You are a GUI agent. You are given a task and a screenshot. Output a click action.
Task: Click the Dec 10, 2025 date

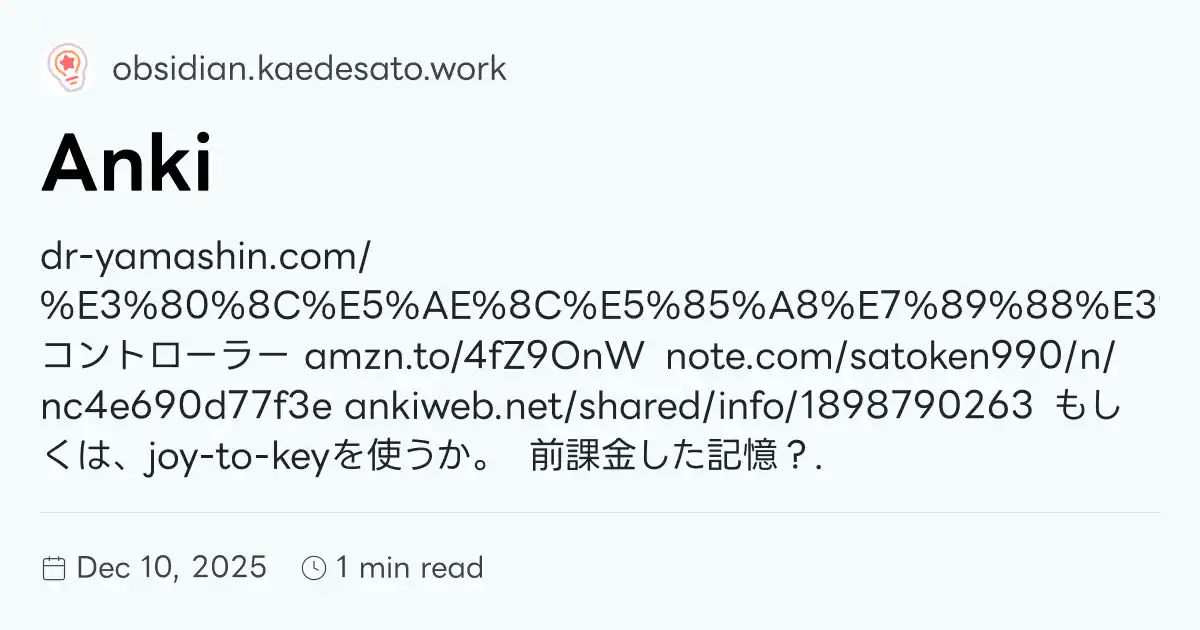coord(171,568)
